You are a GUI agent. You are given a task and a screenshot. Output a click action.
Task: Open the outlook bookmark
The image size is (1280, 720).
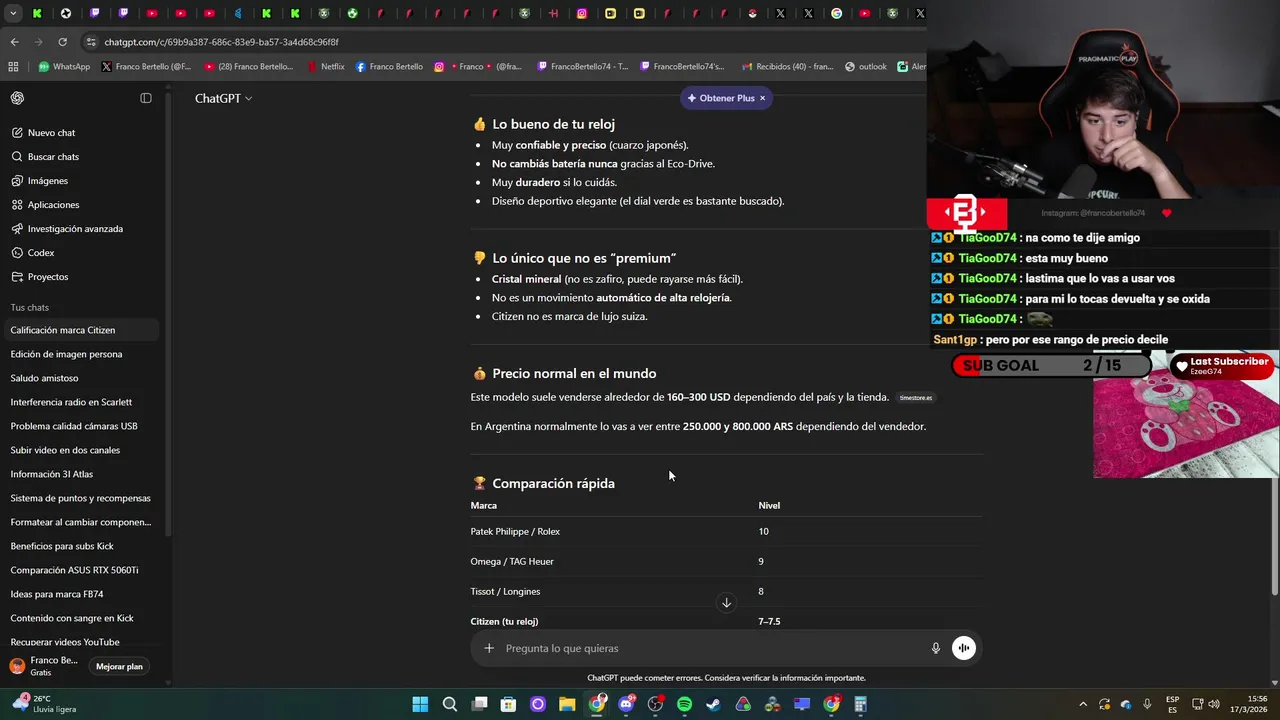pyautogui.click(x=866, y=67)
